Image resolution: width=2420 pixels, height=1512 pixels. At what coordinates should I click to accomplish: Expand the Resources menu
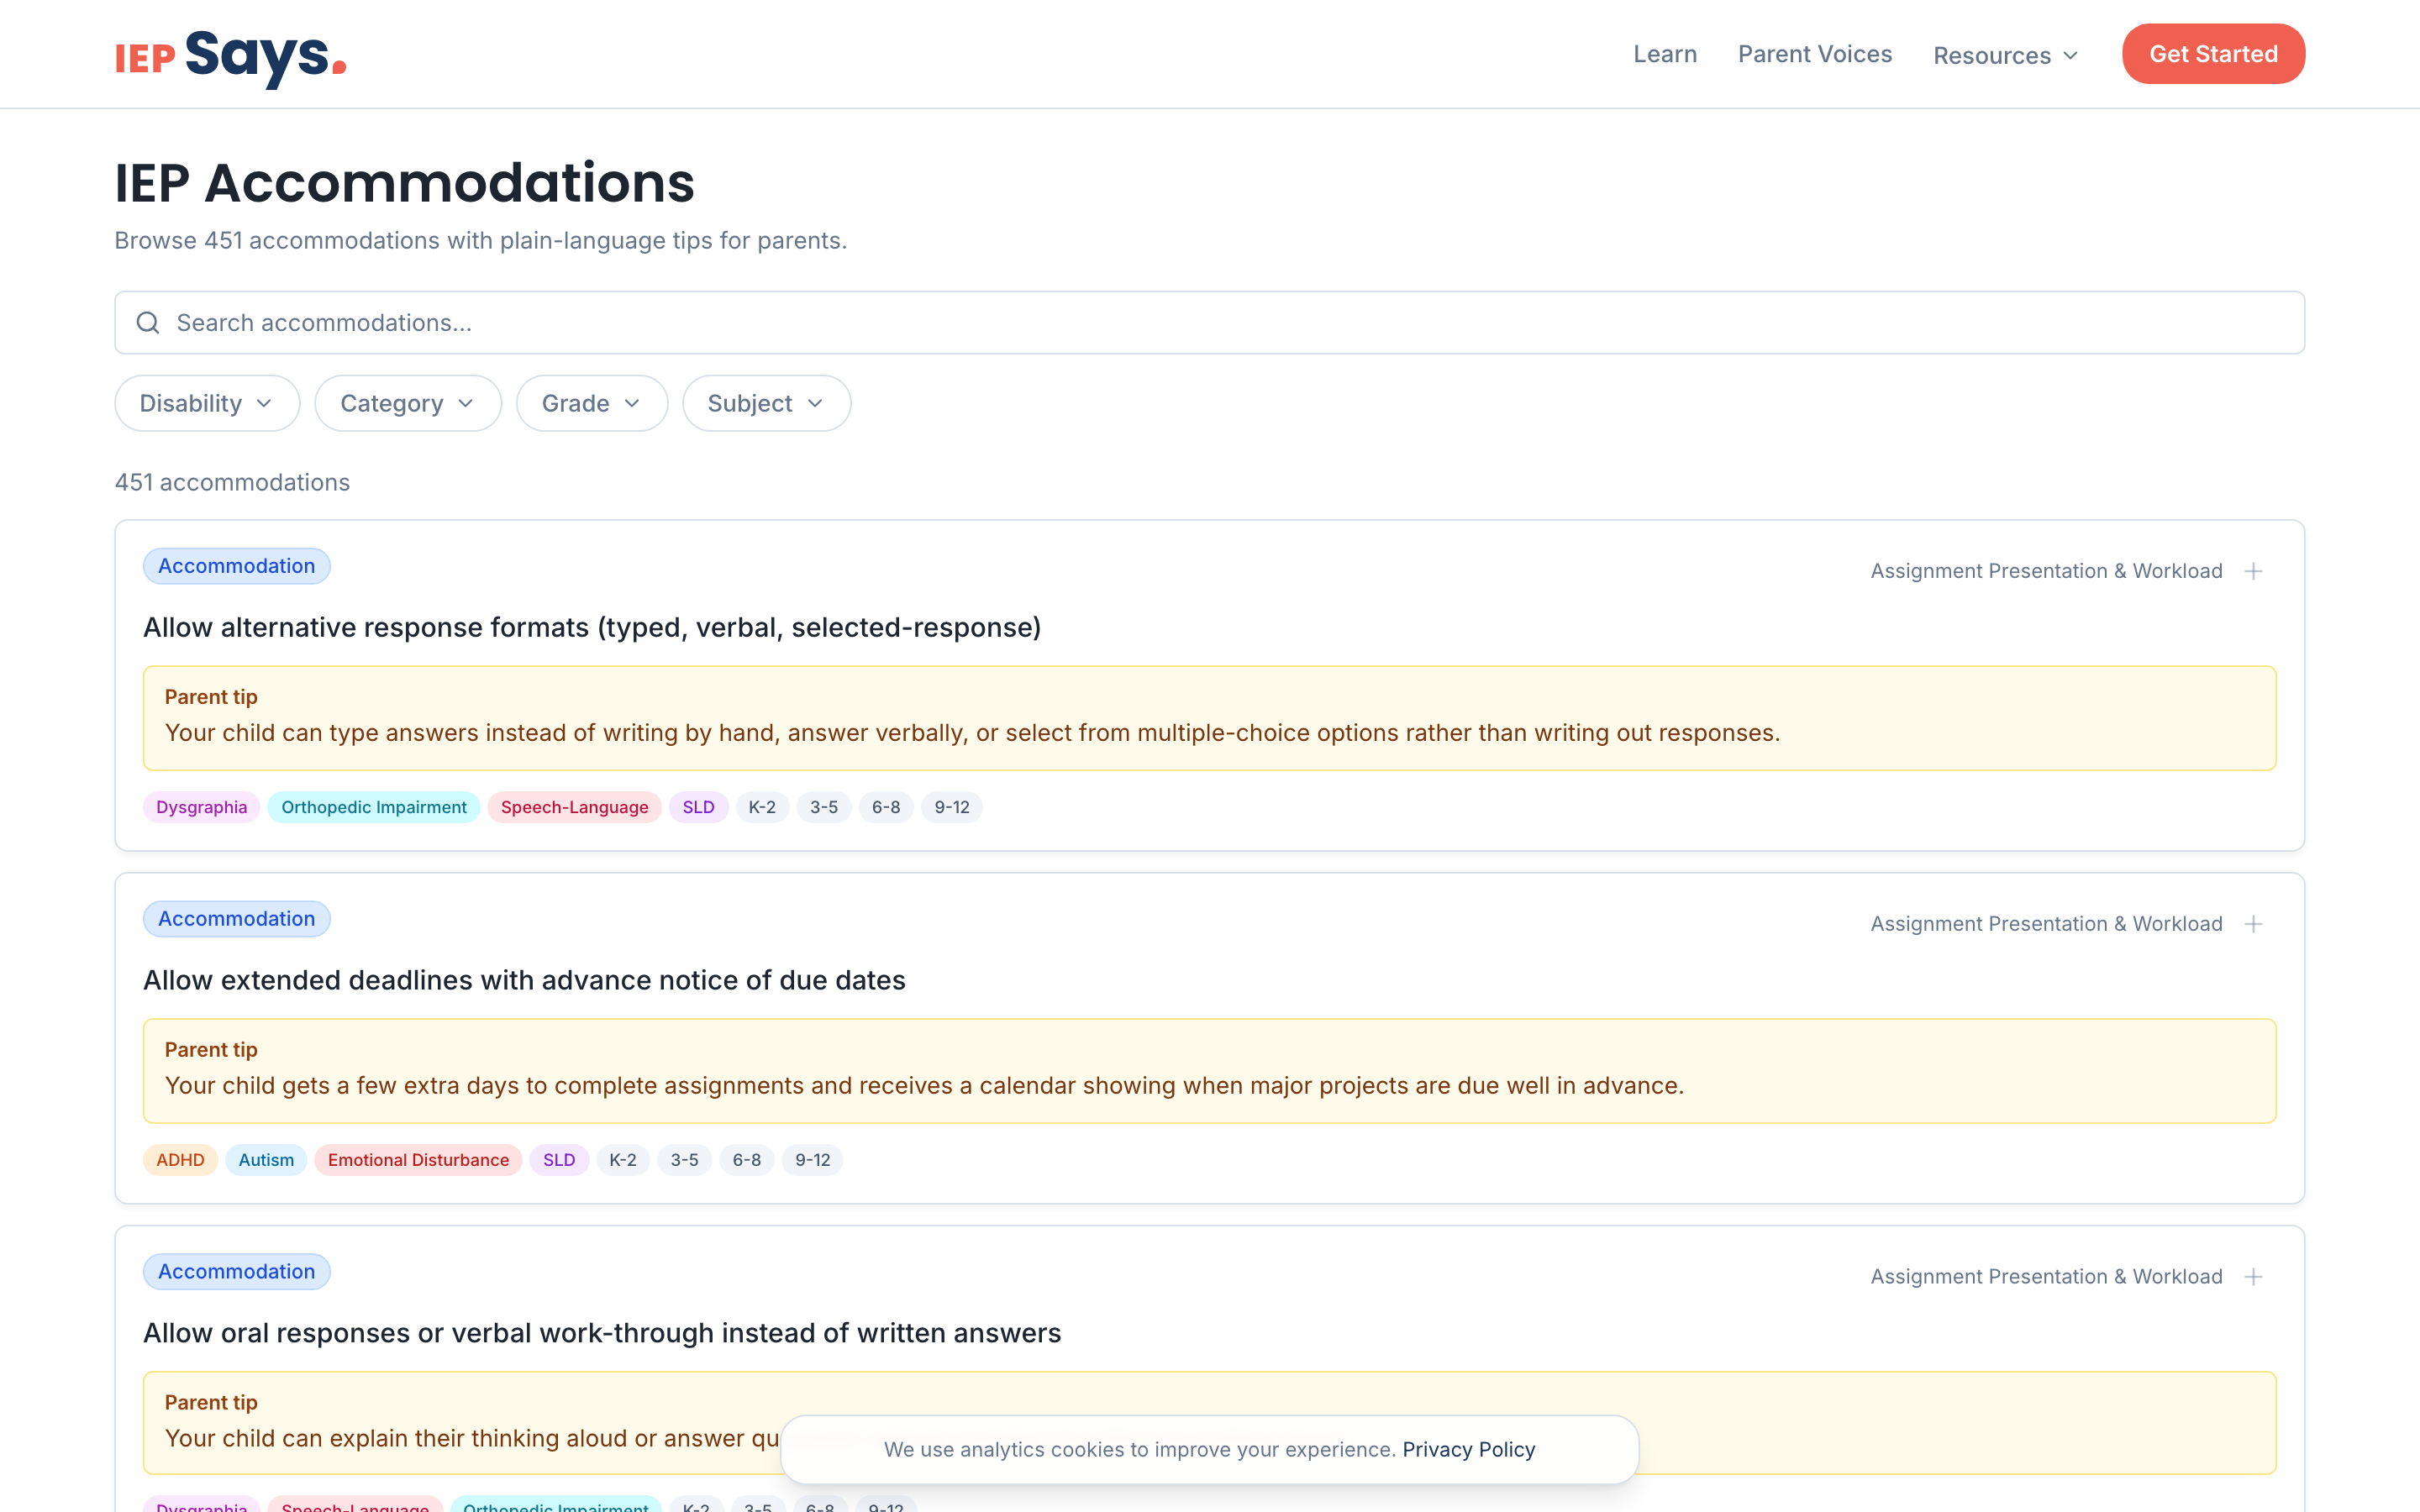[2003, 55]
